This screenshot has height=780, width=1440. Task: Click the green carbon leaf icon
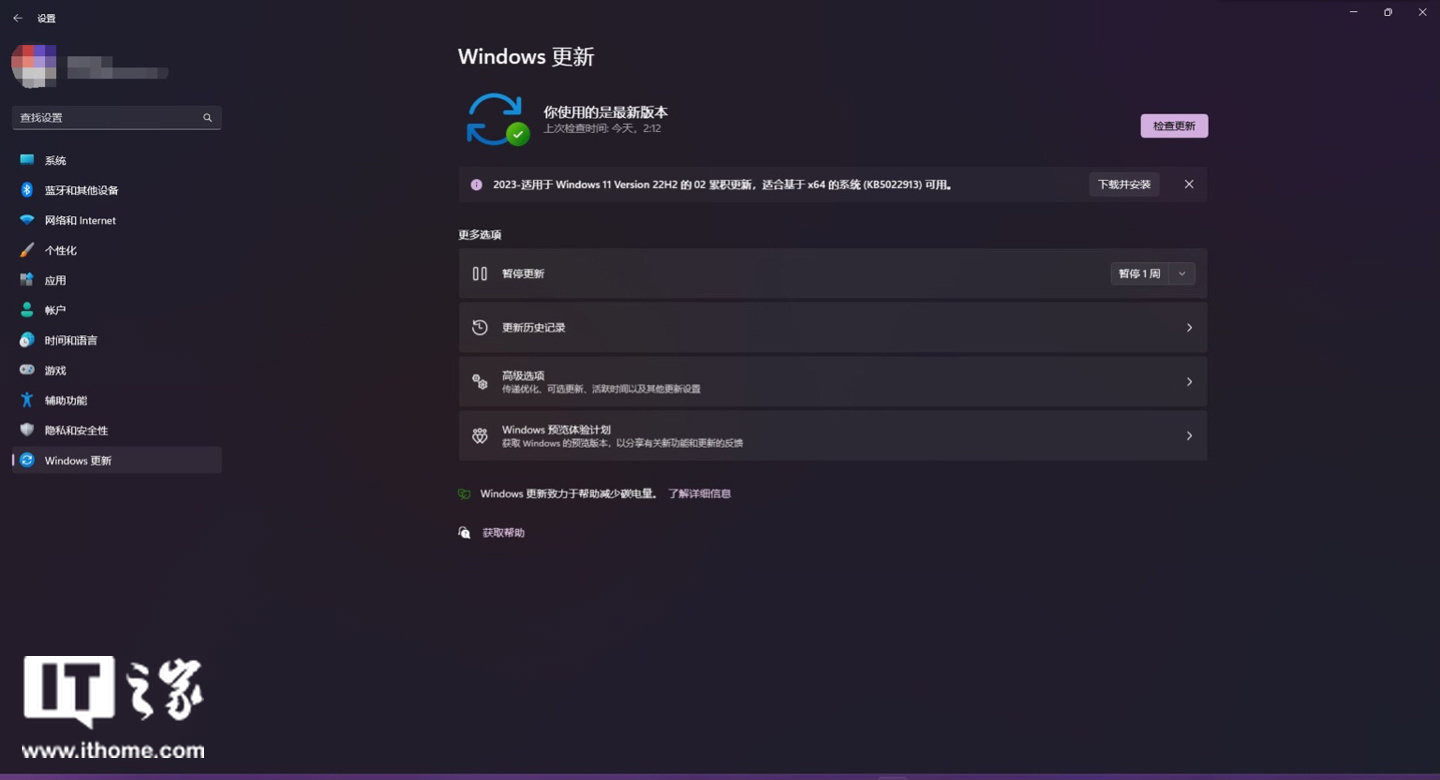(x=464, y=494)
